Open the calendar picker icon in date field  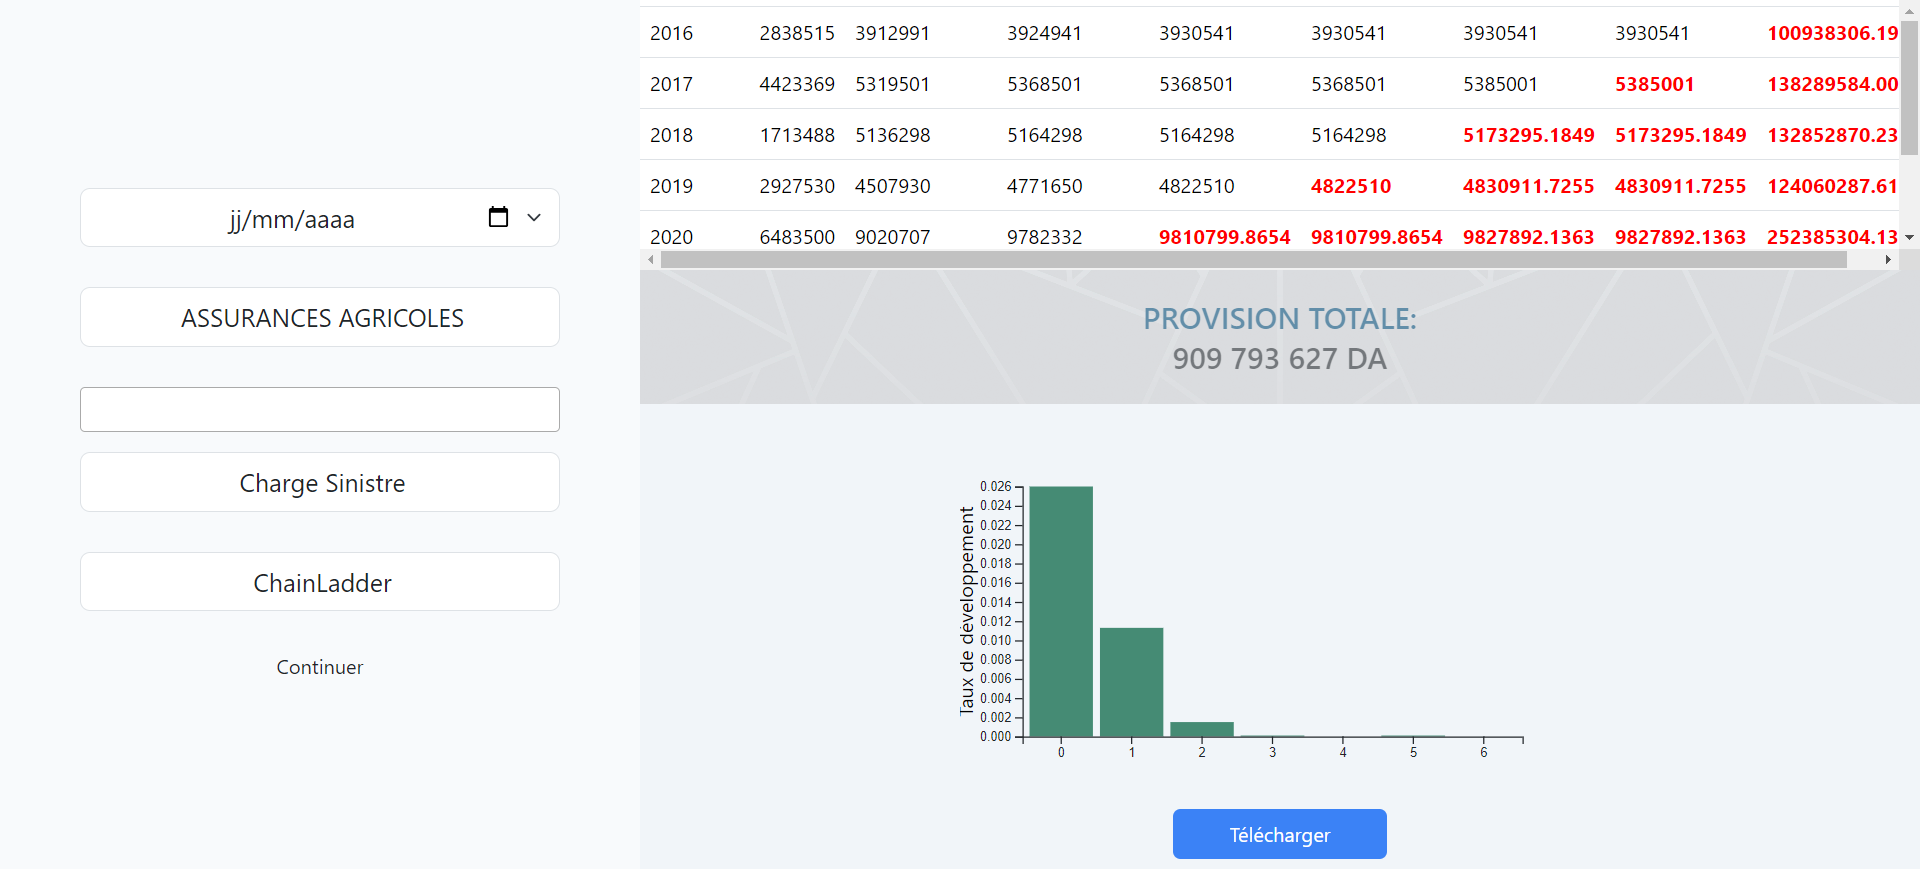498,217
